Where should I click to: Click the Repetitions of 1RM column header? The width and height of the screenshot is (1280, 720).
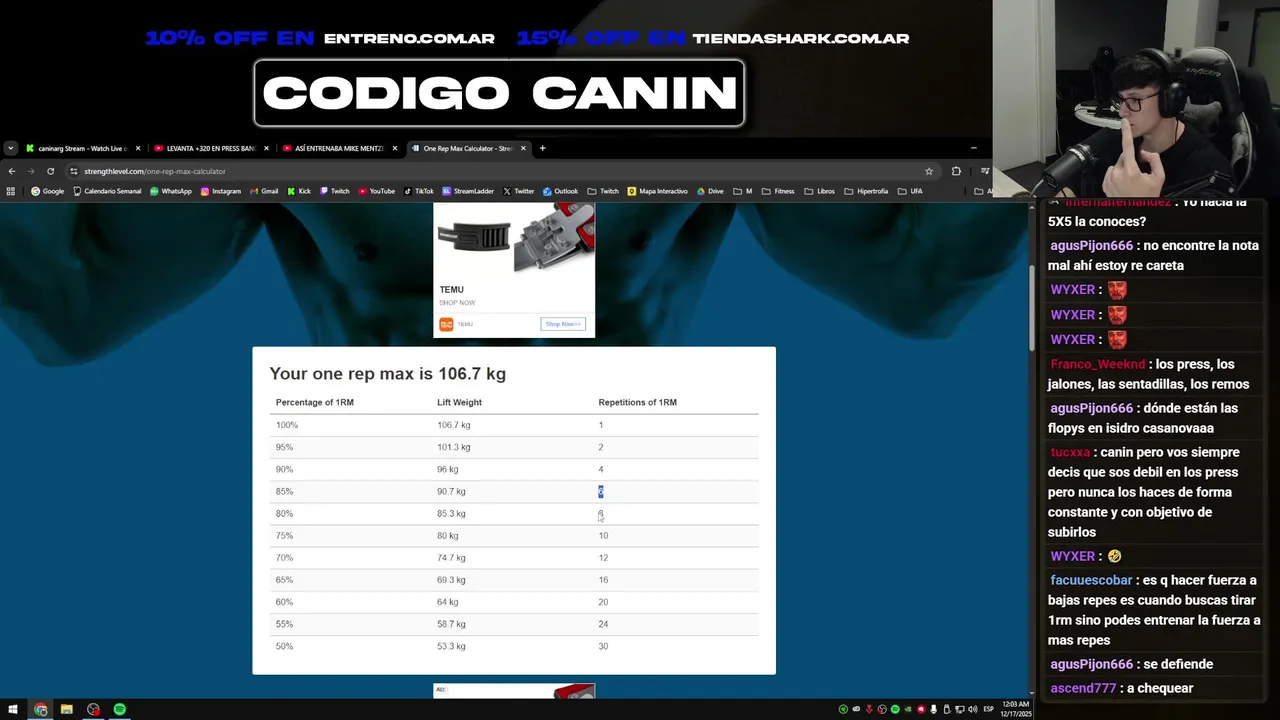(x=637, y=402)
